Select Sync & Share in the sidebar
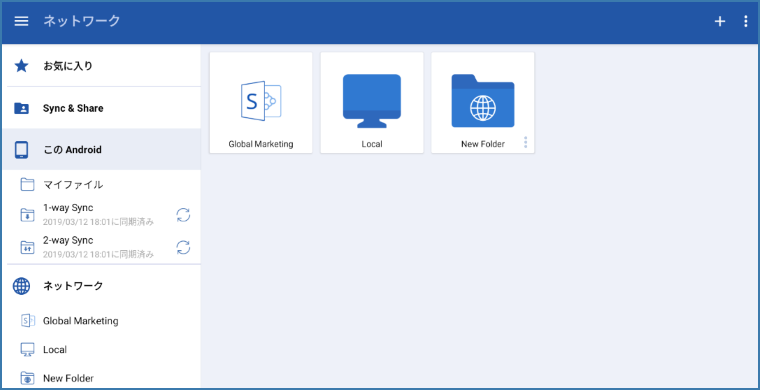 pyautogui.click(x=102, y=108)
